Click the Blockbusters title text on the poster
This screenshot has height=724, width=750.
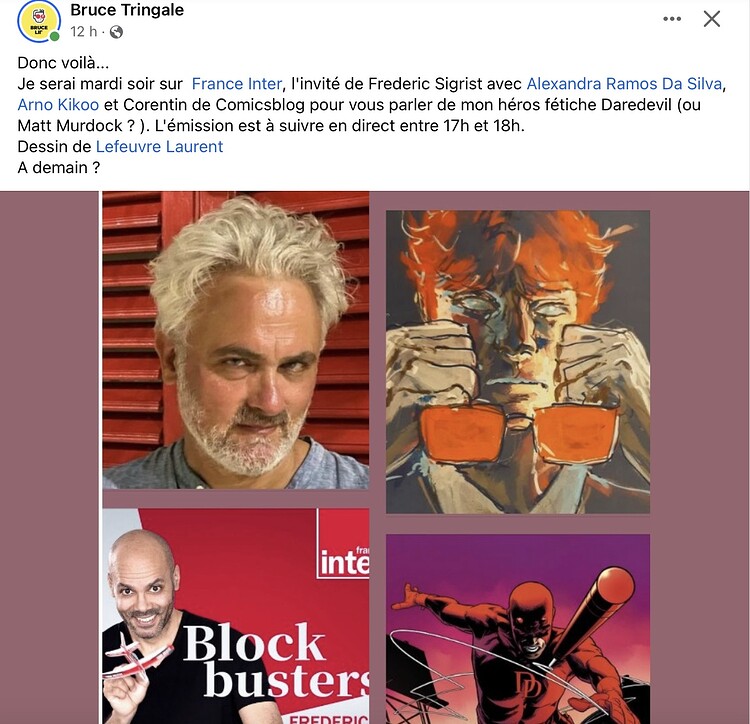tap(277, 661)
